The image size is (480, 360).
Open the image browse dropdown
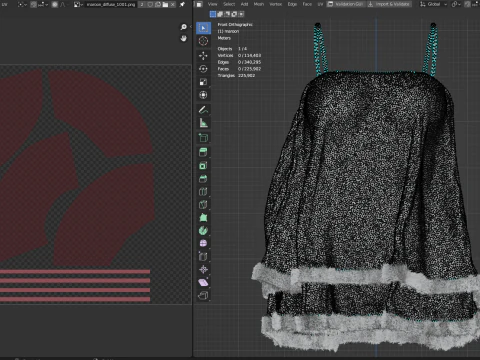(78, 4)
